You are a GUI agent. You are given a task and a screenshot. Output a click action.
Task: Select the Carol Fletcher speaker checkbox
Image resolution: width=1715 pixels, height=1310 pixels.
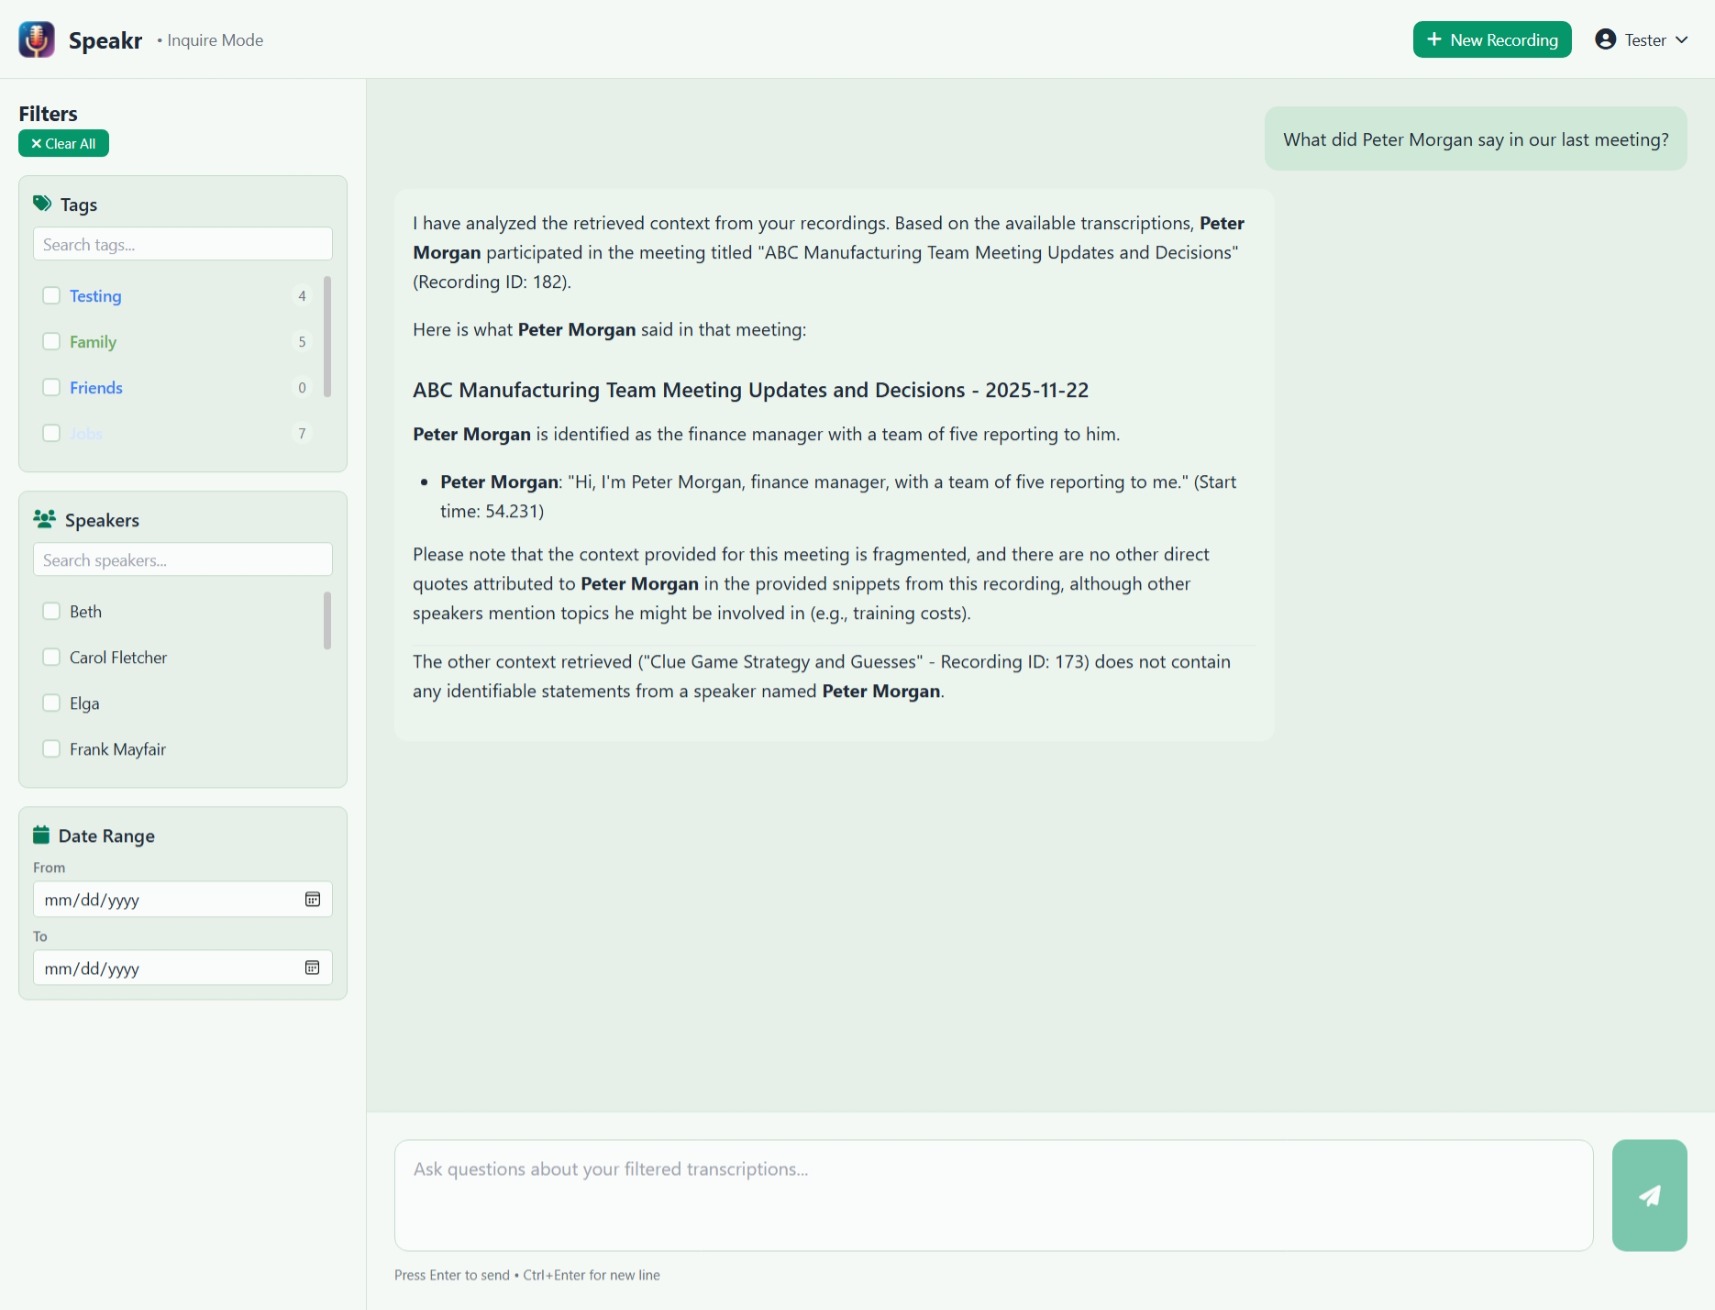52,657
